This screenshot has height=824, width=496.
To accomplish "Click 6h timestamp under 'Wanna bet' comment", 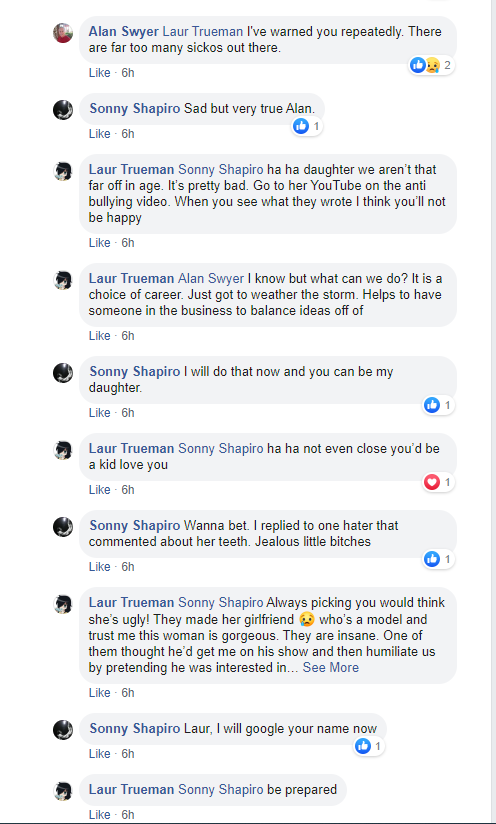I will 128,566.
